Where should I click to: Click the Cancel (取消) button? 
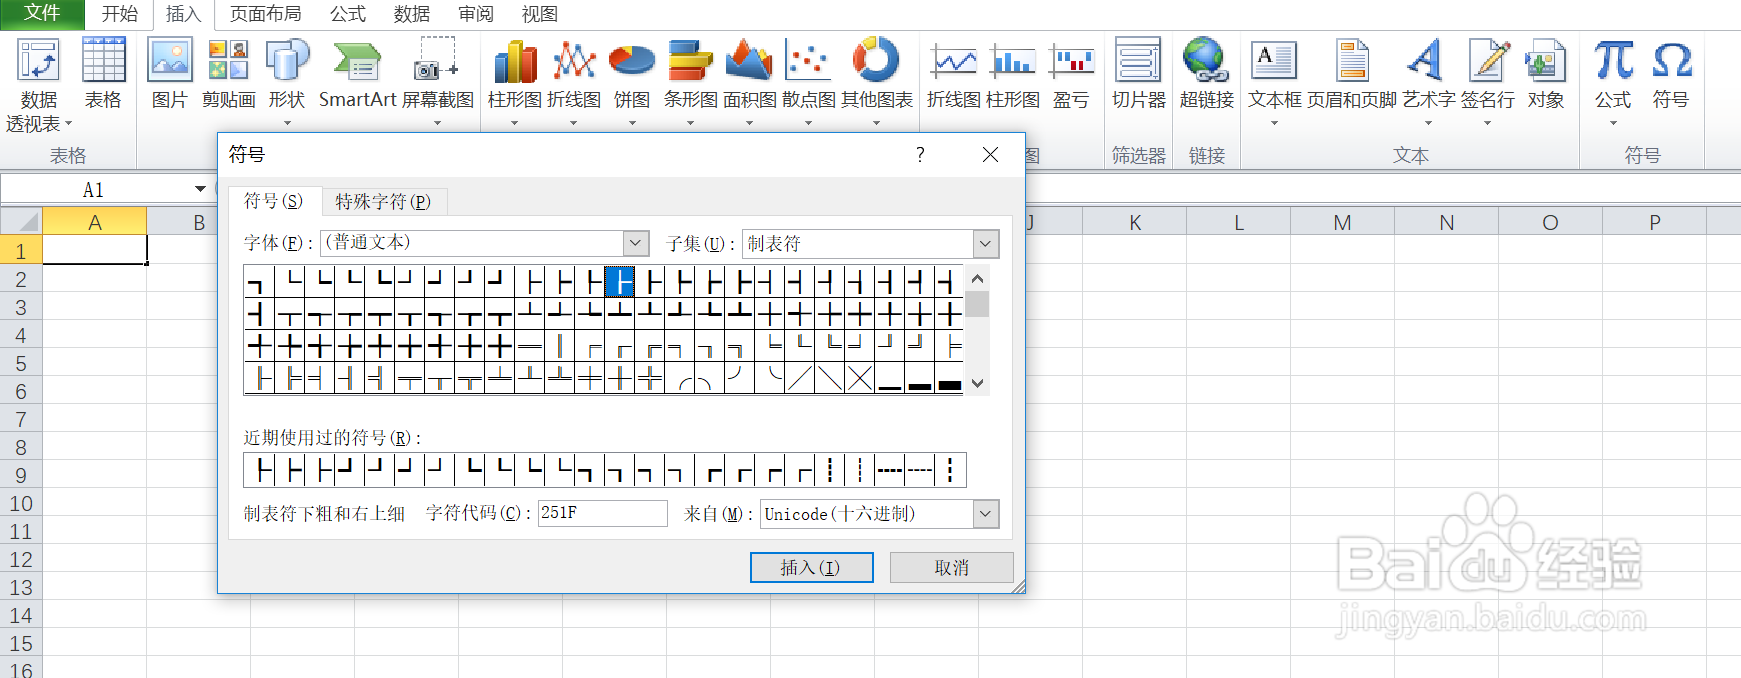point(951,567)
